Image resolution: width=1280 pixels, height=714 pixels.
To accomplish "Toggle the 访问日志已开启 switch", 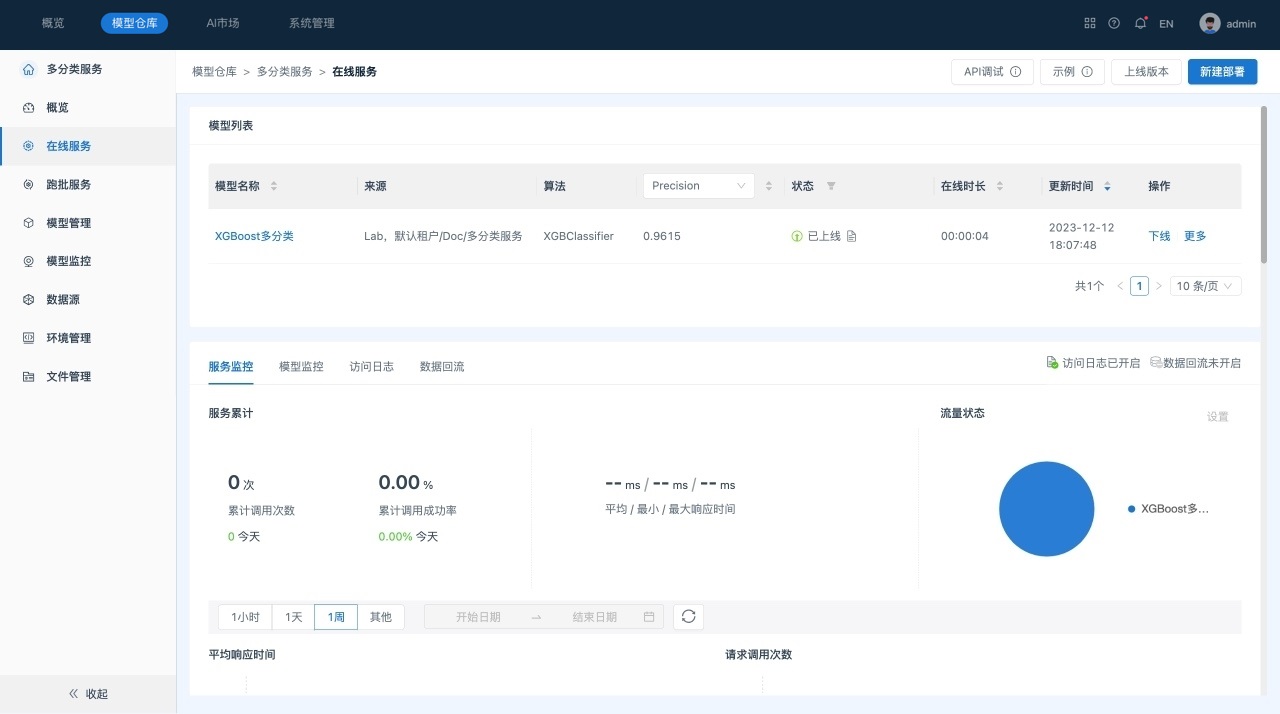I will point(1093,363).
